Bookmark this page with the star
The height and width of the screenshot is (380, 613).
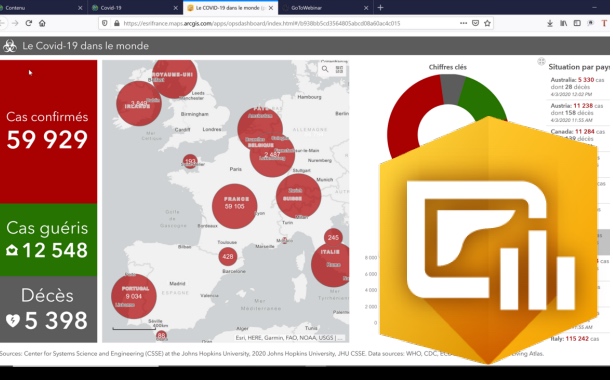487,23
